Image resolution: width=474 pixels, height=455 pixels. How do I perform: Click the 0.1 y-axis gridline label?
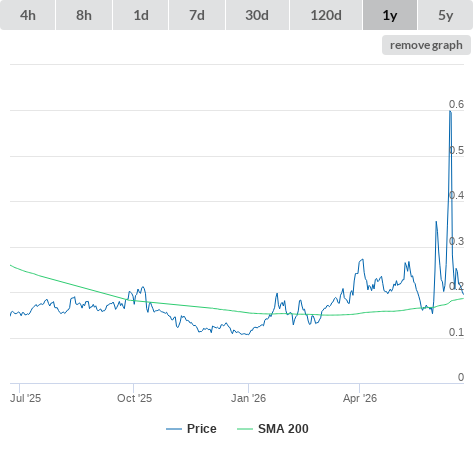point(456,332)
